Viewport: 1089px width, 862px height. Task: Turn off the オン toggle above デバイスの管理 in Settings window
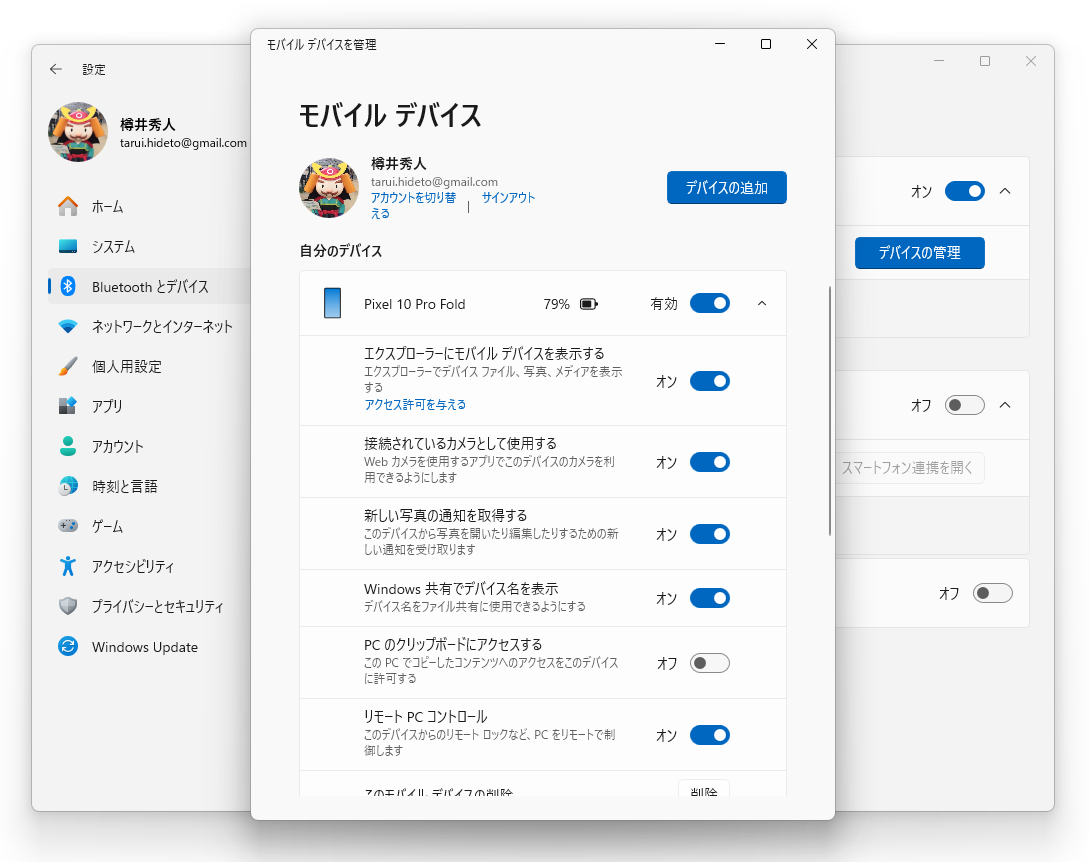[965, 191]
